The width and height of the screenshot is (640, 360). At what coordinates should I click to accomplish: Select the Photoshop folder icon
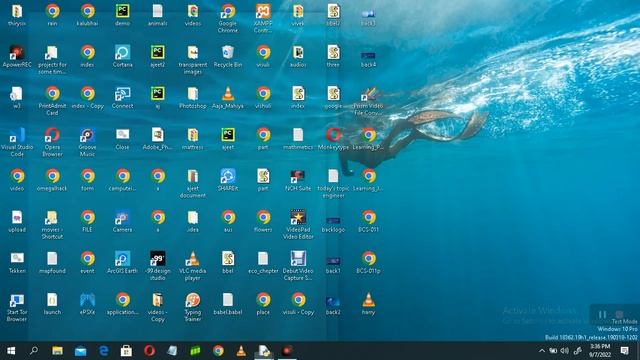tap(193, 94)
